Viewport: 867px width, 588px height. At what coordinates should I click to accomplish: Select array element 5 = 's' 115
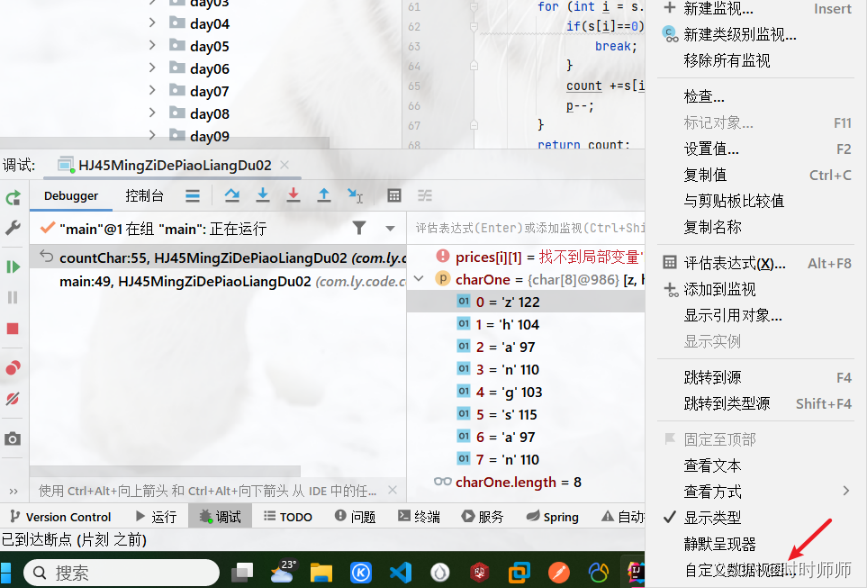click(526, 414)
